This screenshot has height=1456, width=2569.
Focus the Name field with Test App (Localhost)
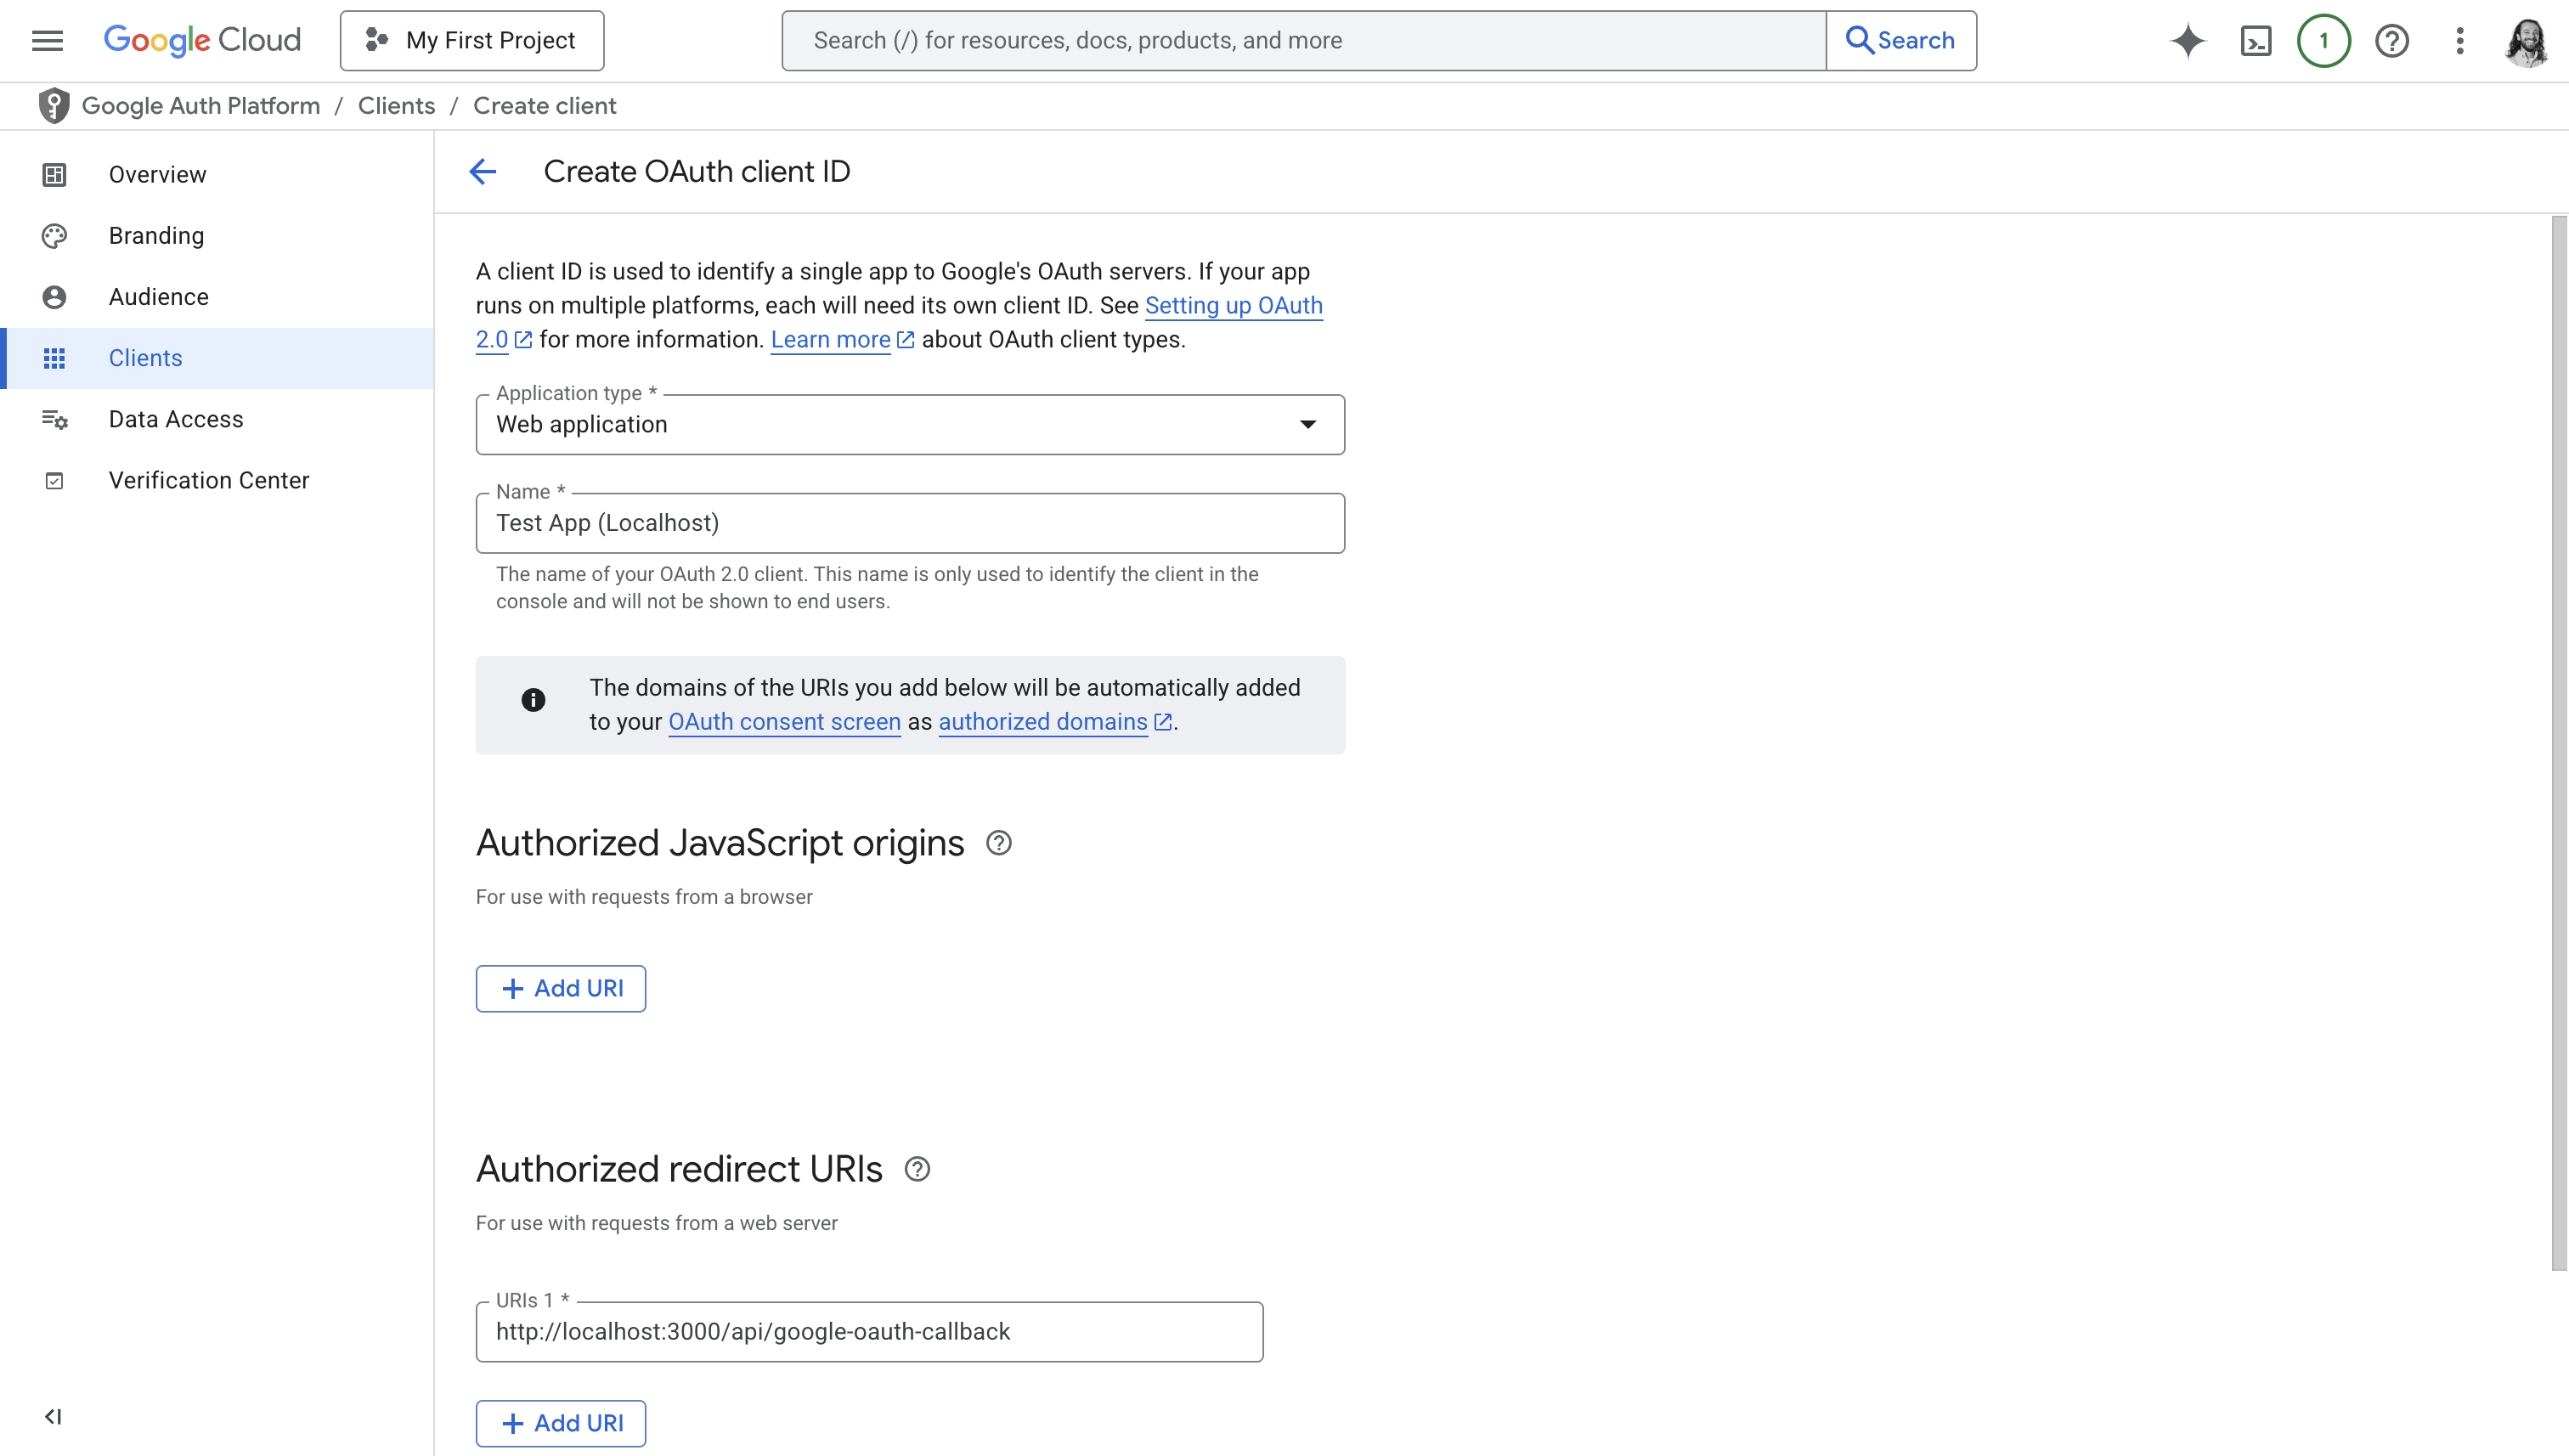909,523
